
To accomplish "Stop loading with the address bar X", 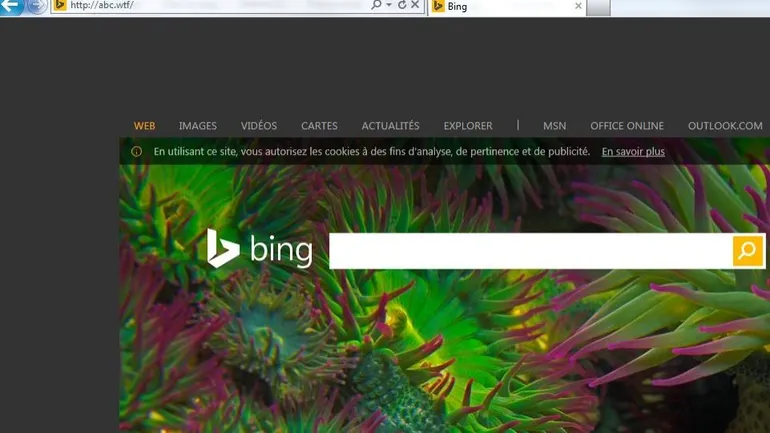I will tap(415, 5).
